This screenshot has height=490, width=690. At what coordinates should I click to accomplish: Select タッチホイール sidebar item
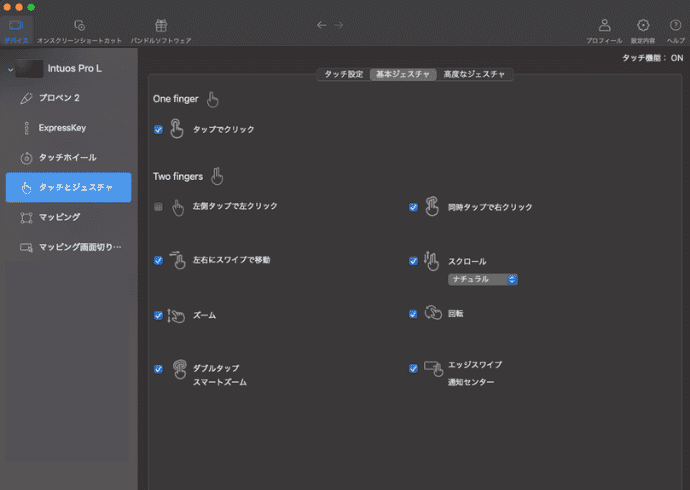(68, 158)
